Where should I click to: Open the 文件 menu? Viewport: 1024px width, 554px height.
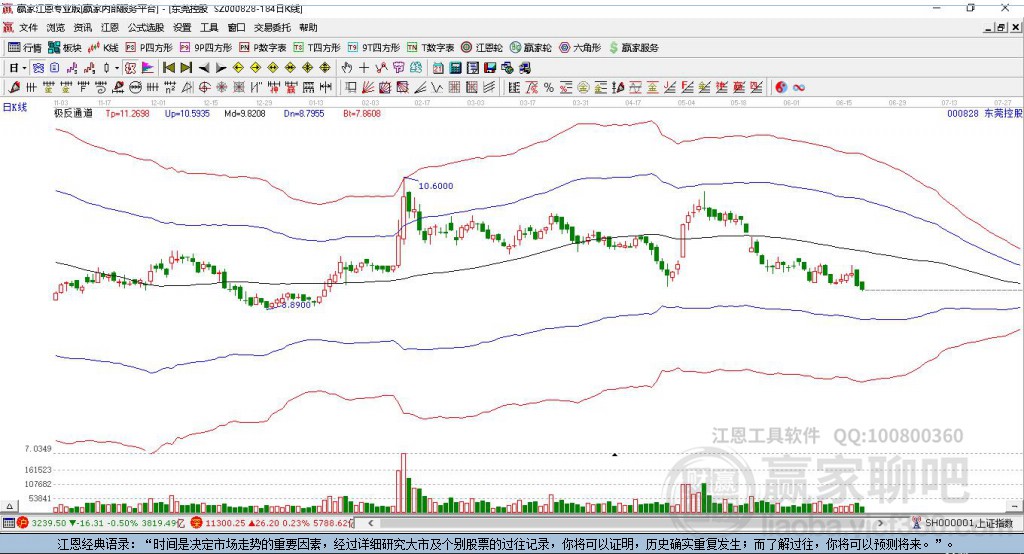[x=28, y=27]
